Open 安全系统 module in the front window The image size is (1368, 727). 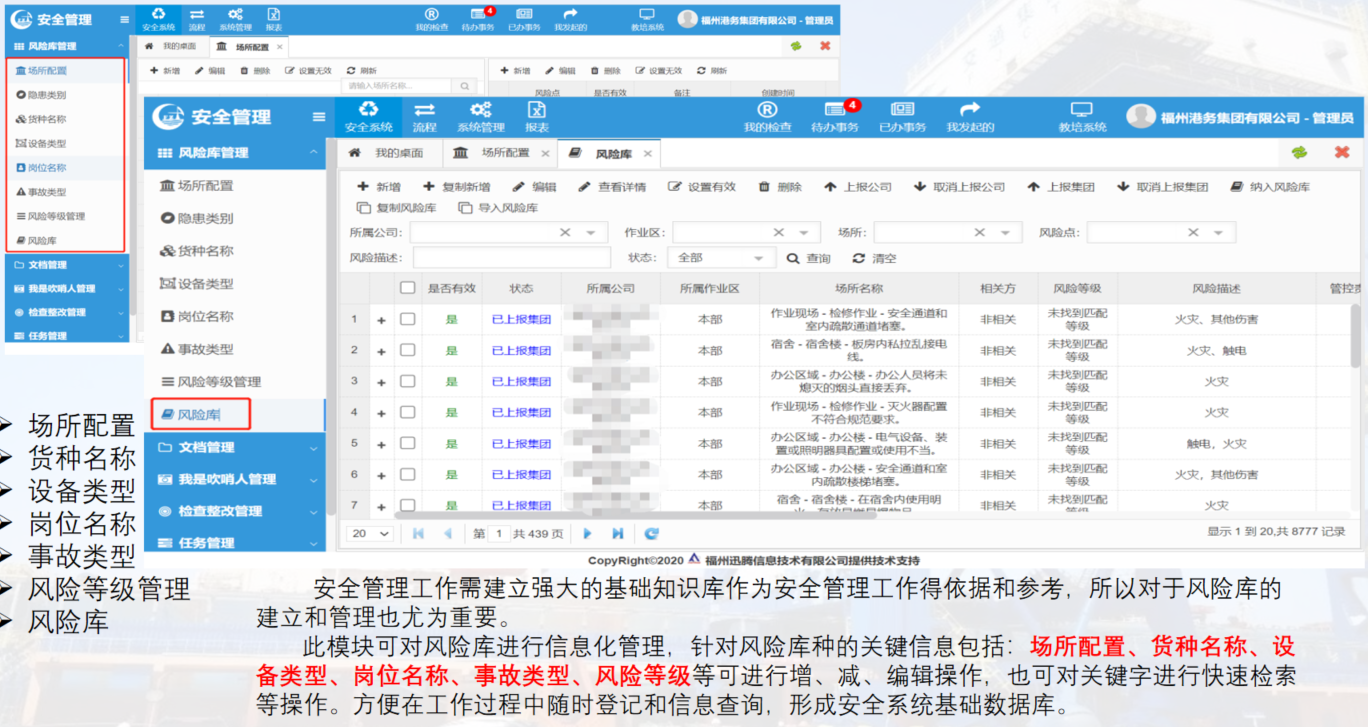pyautogui.click(x=369, y=116)
